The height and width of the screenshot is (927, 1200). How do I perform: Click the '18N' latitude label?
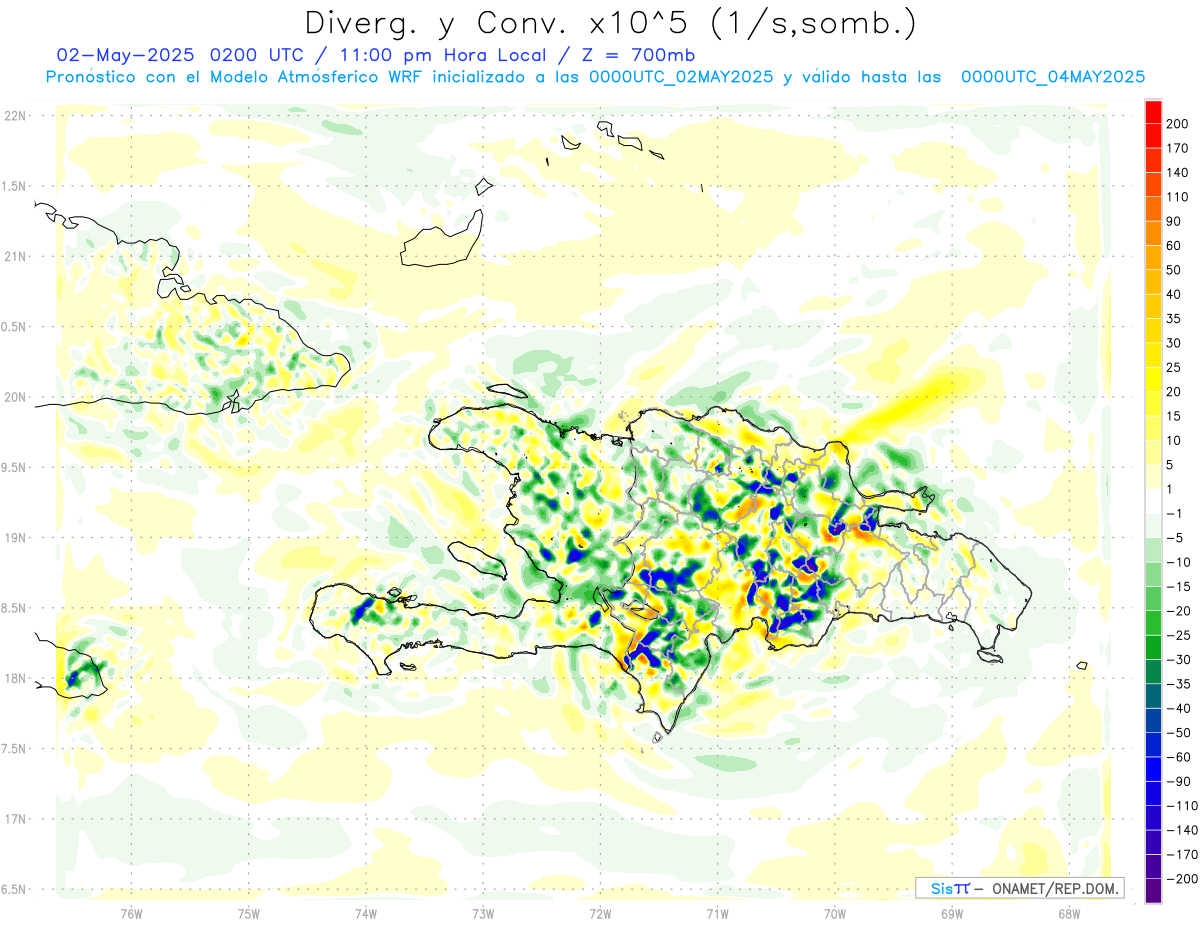point(14,679)
